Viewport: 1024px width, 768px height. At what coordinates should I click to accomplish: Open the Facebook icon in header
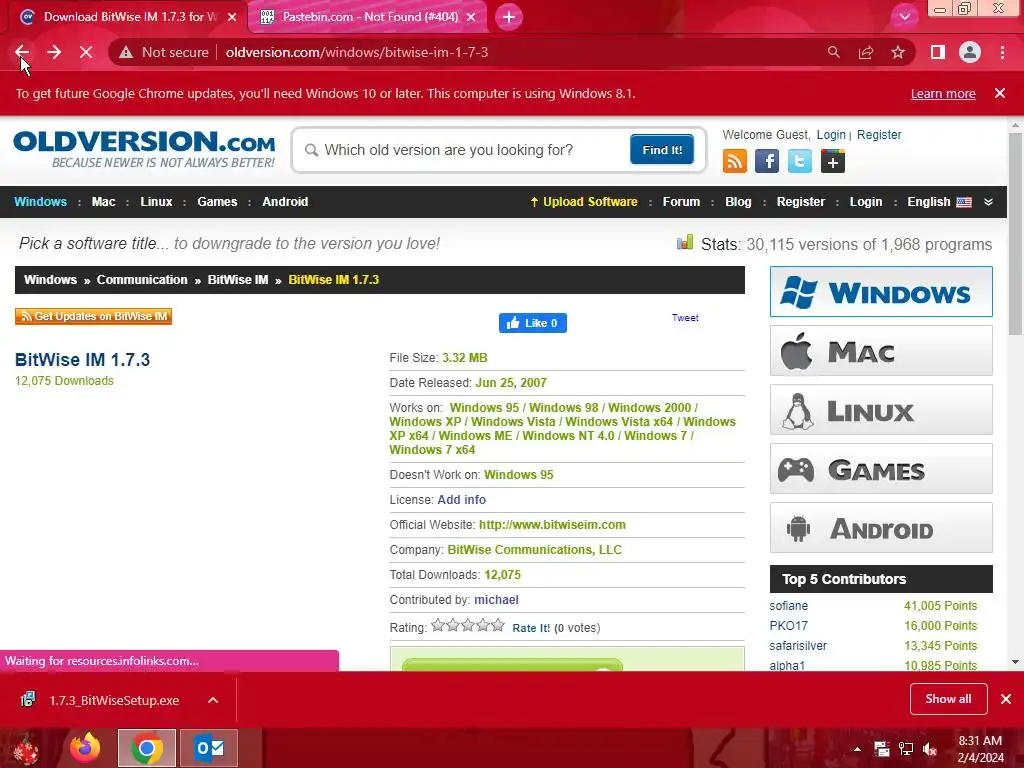click(x=767, y=161)
